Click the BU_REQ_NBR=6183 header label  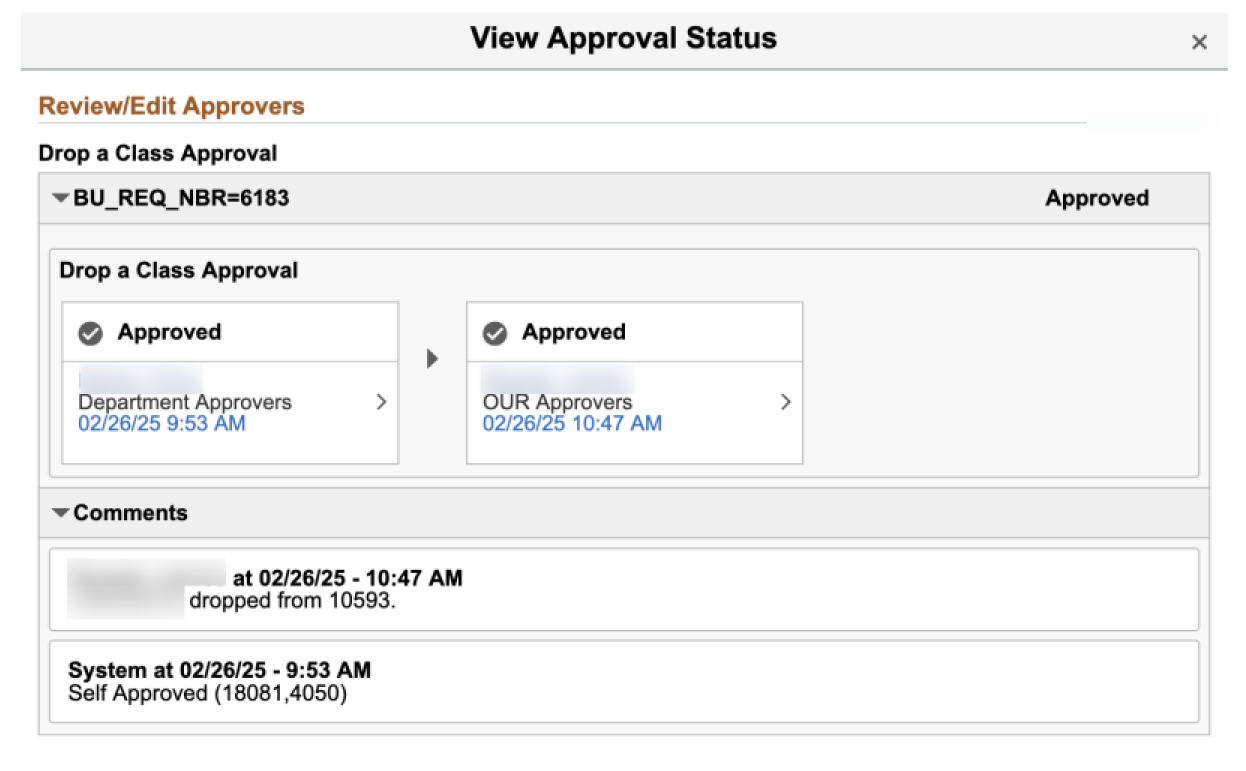pos(181,198)
